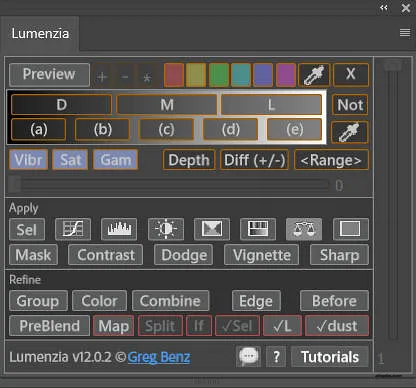
Task: Click the Map button
Action: coord(114,326)
